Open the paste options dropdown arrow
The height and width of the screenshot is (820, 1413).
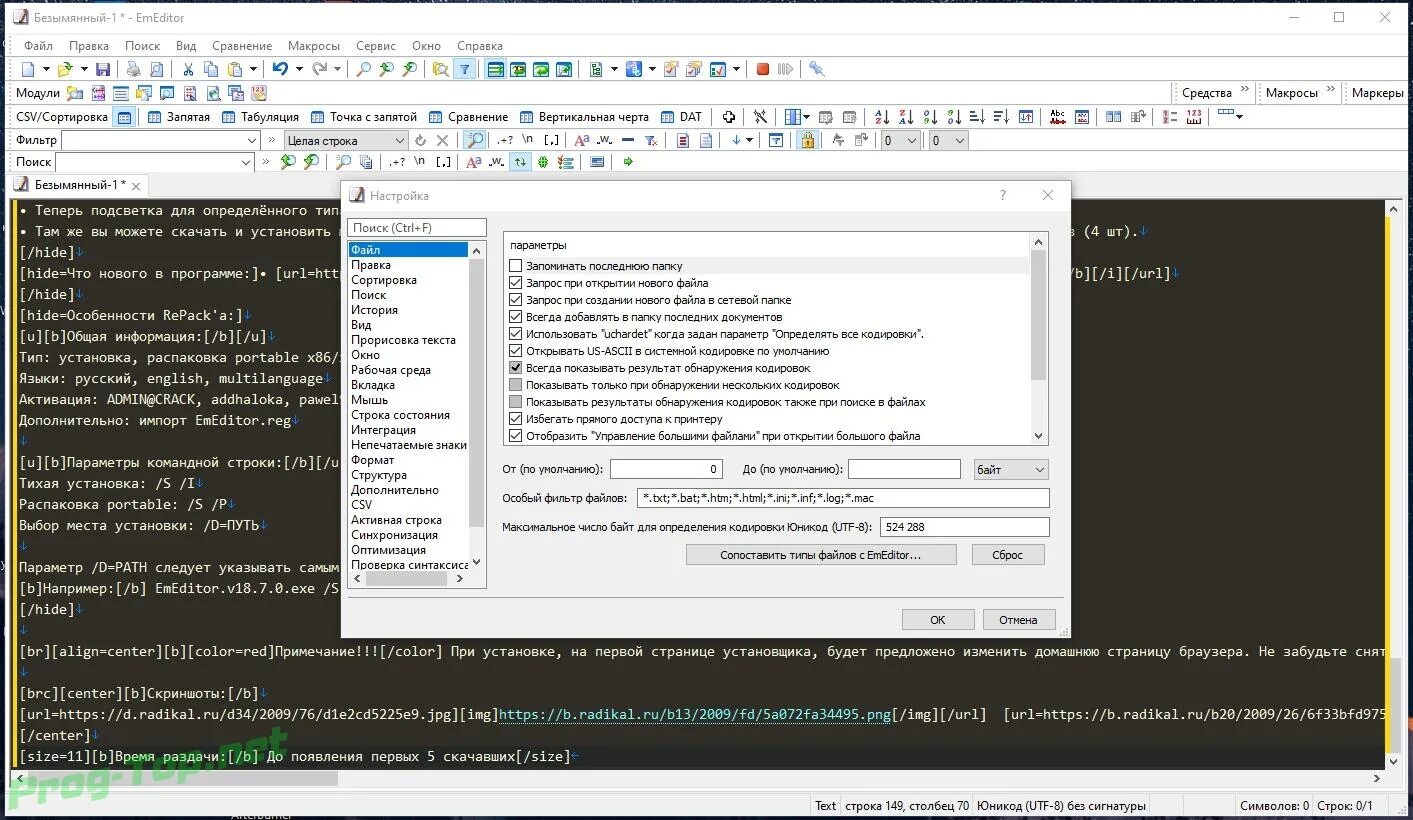254,69
